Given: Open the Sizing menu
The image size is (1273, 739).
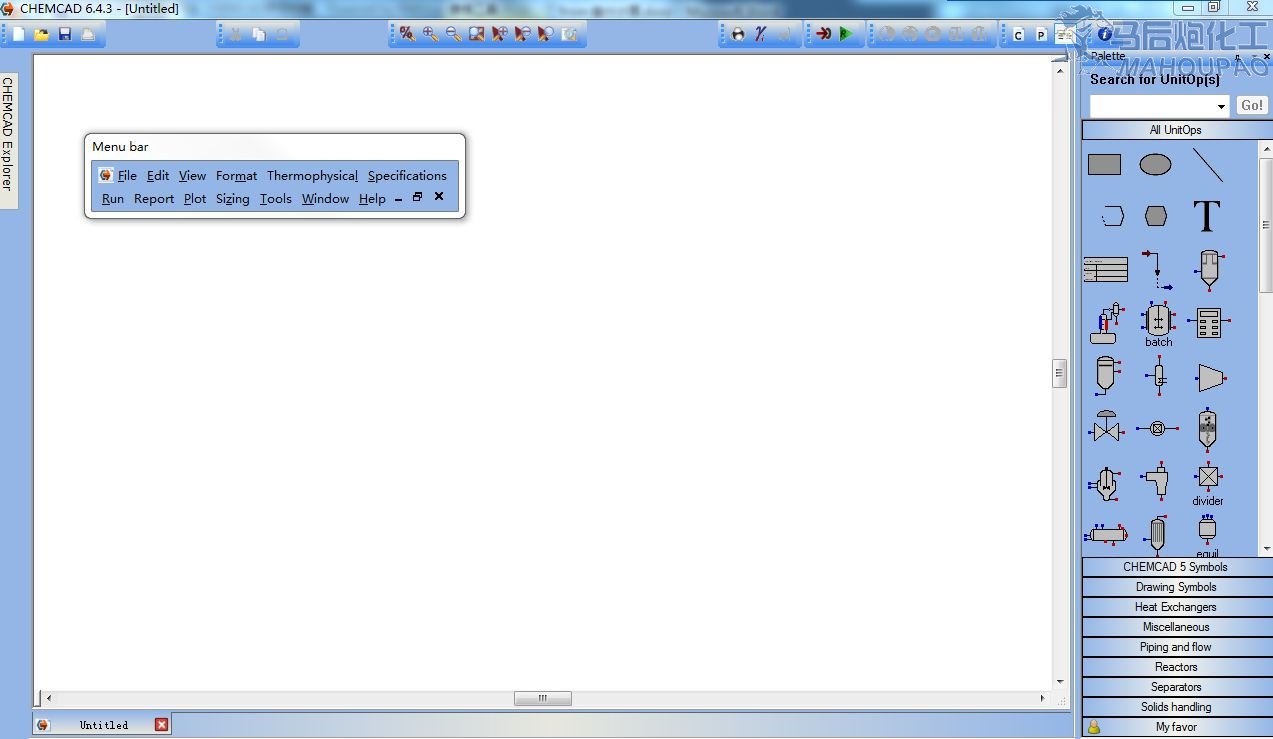Looking at the screenshot, I should click(x=232, y=199).
